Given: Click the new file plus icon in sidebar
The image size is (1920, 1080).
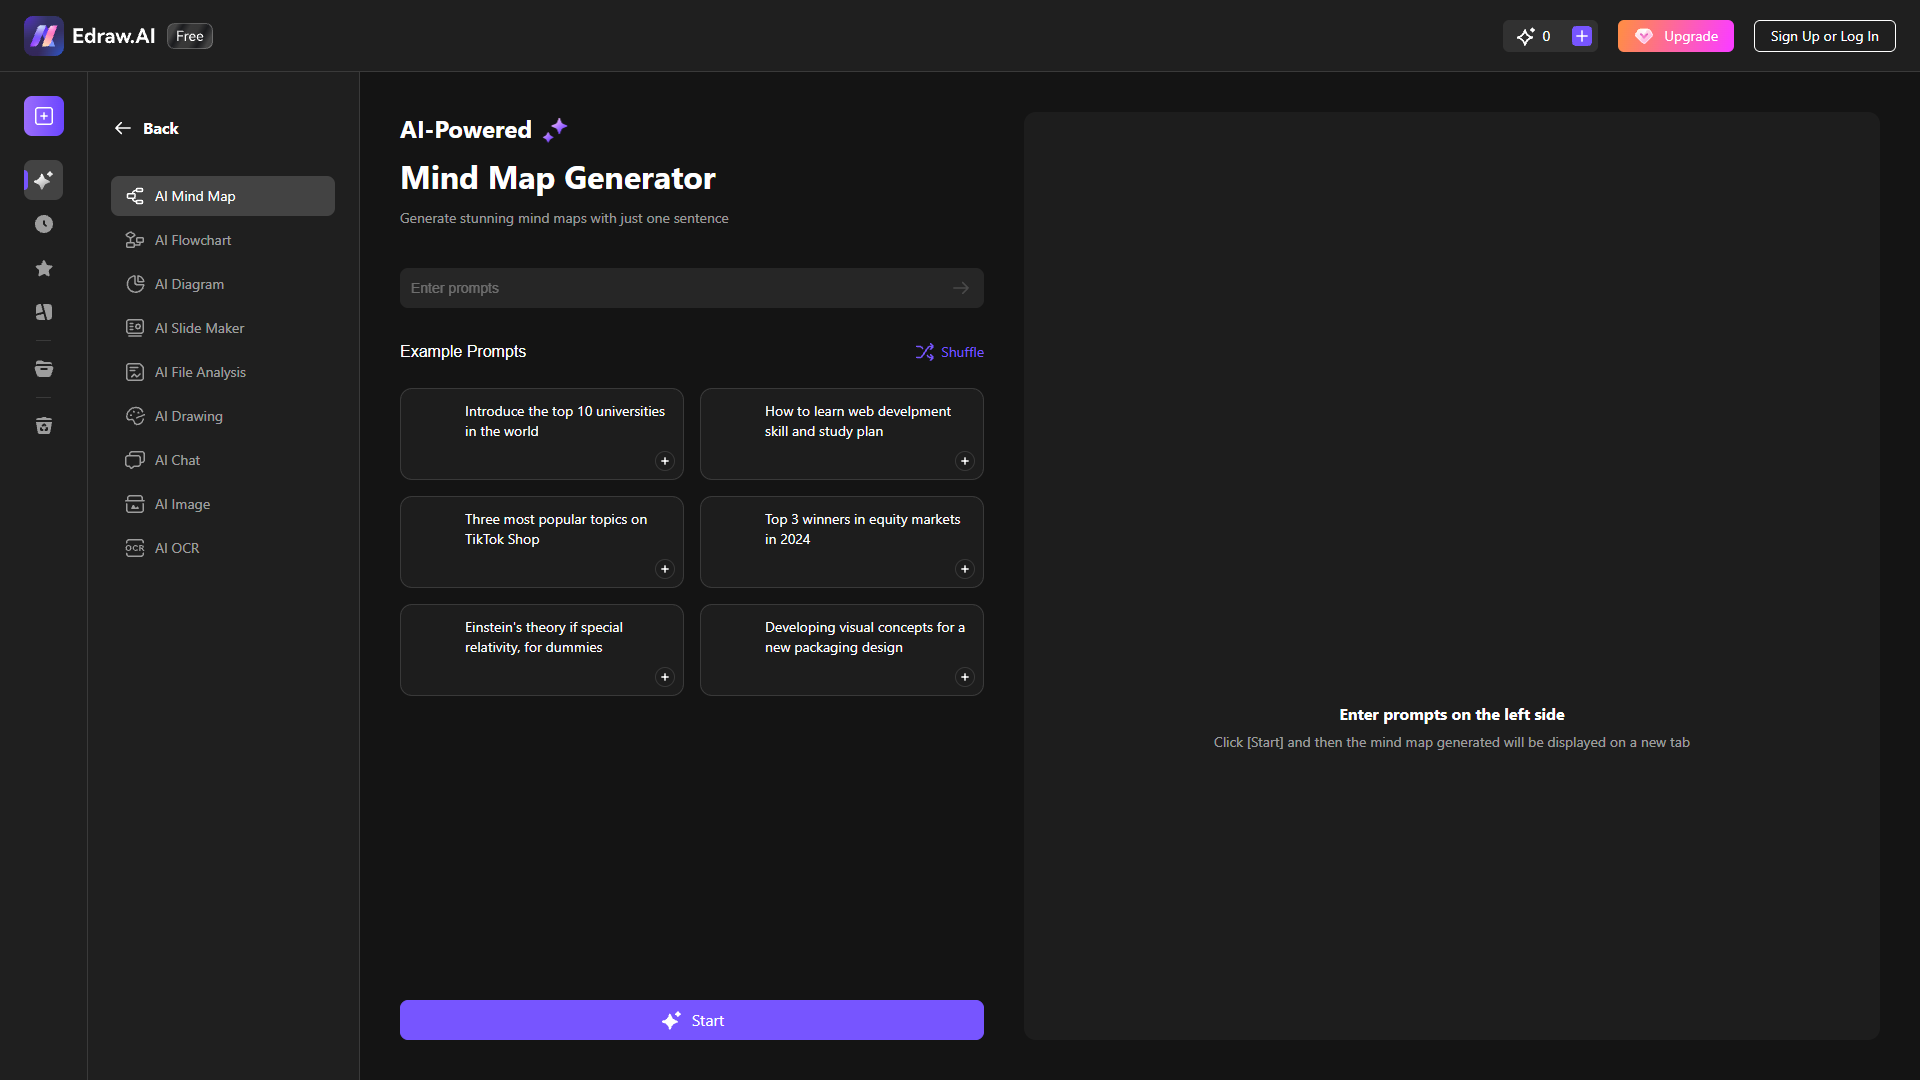Looking at the screenshot, I should (x=44, y=116).
